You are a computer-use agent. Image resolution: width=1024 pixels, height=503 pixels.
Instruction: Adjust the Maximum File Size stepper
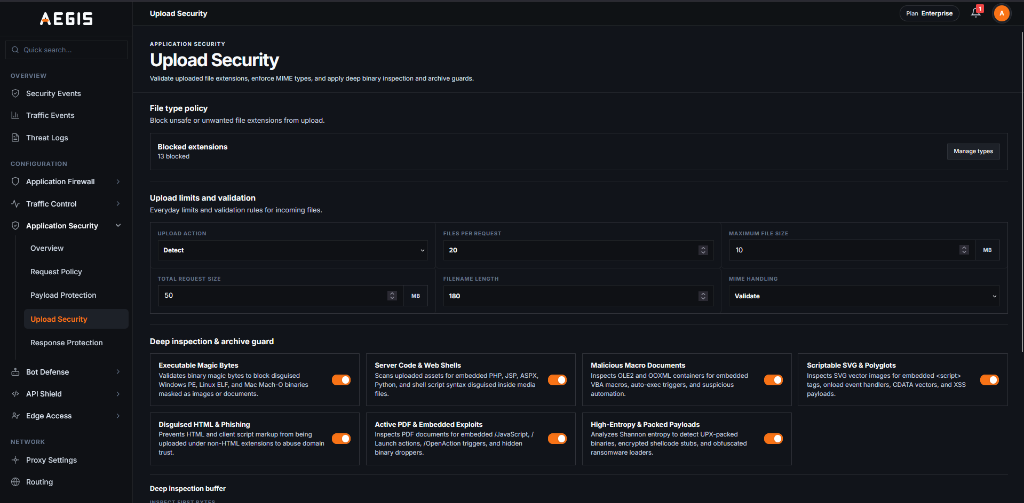point(964,250)
